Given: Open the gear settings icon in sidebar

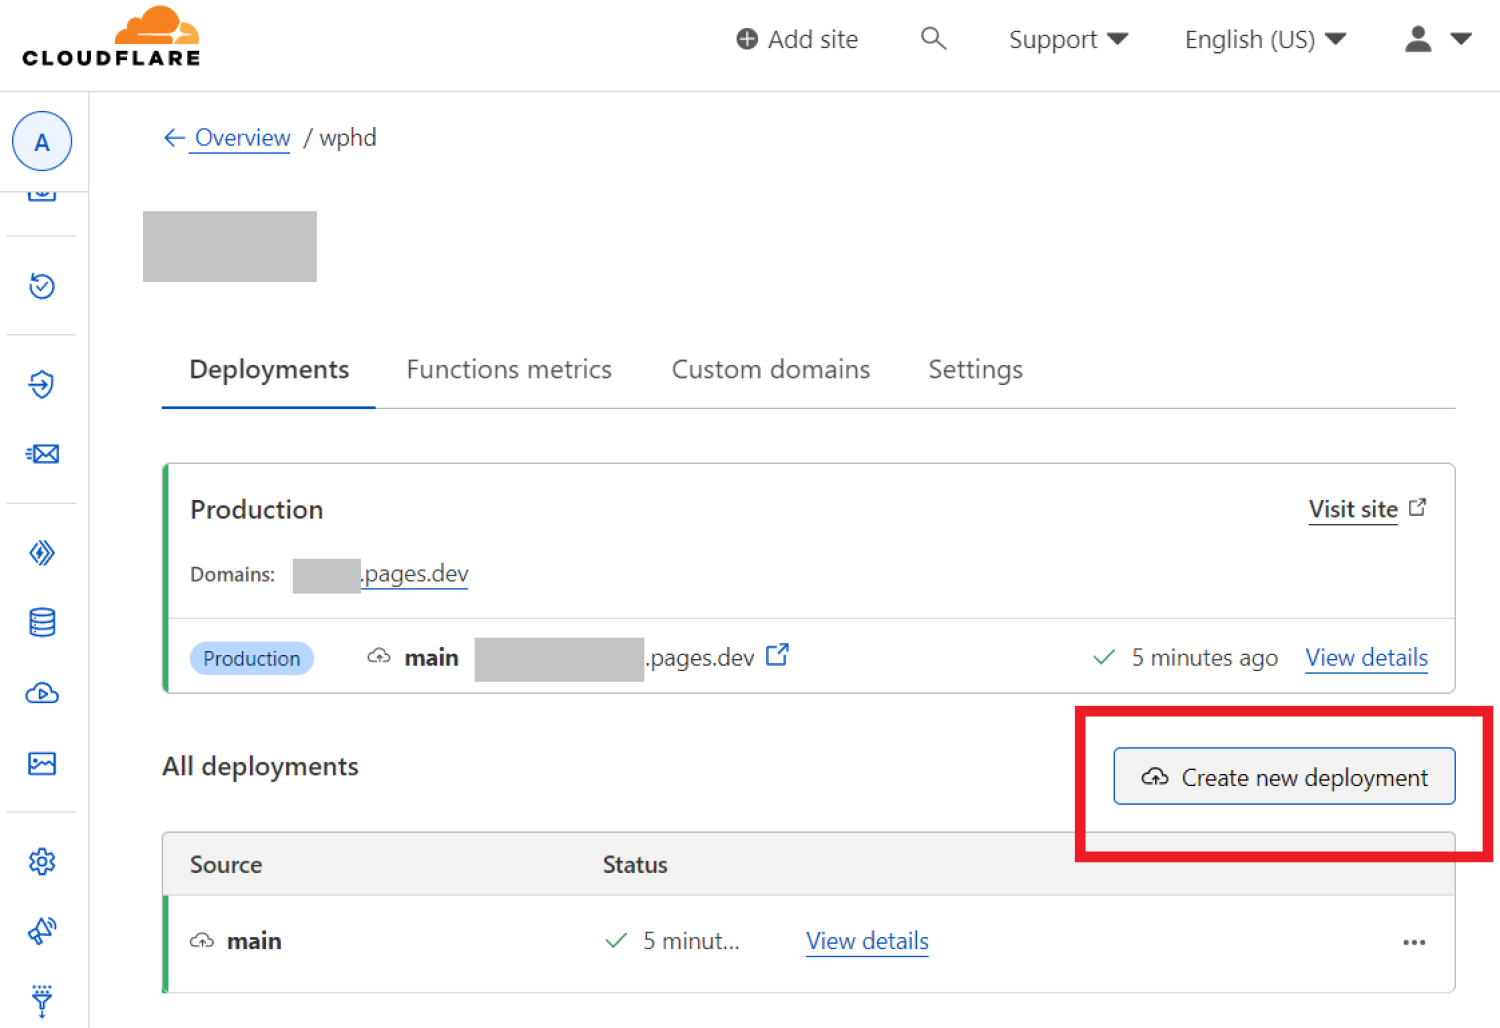Looking at the screenshot, I should tap(42, 861).
